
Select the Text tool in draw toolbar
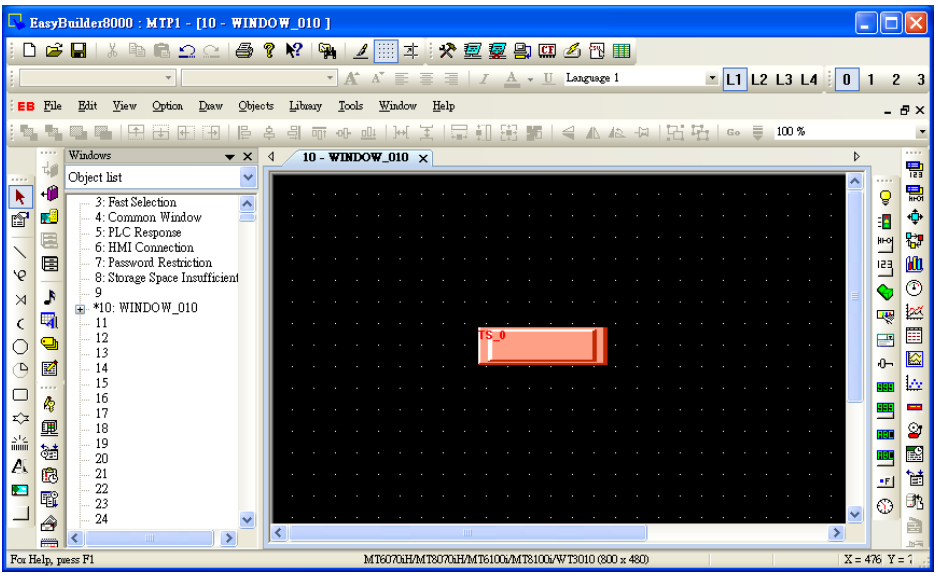(20, 466)
